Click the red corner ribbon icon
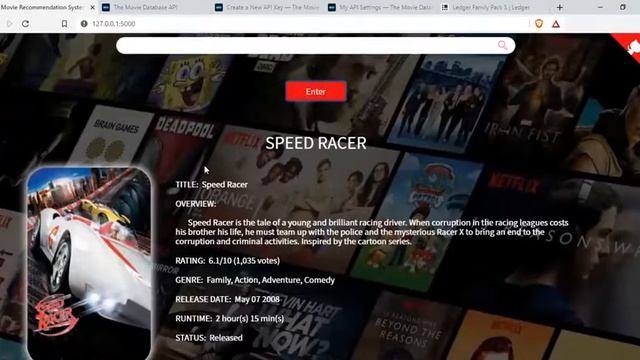This screenshot has height=360, width=640. pos(630,46)
